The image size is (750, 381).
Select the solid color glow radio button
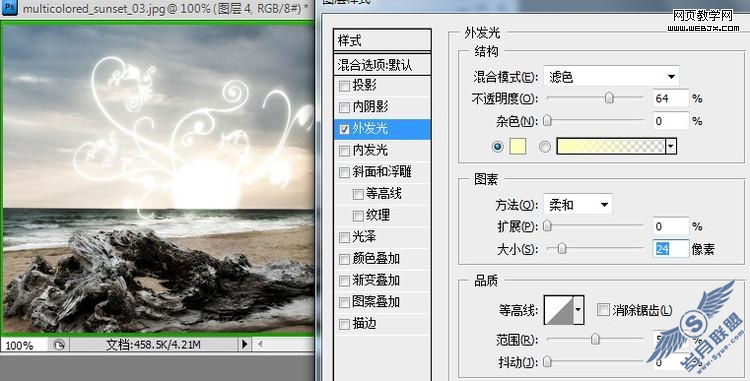(497, 147)
